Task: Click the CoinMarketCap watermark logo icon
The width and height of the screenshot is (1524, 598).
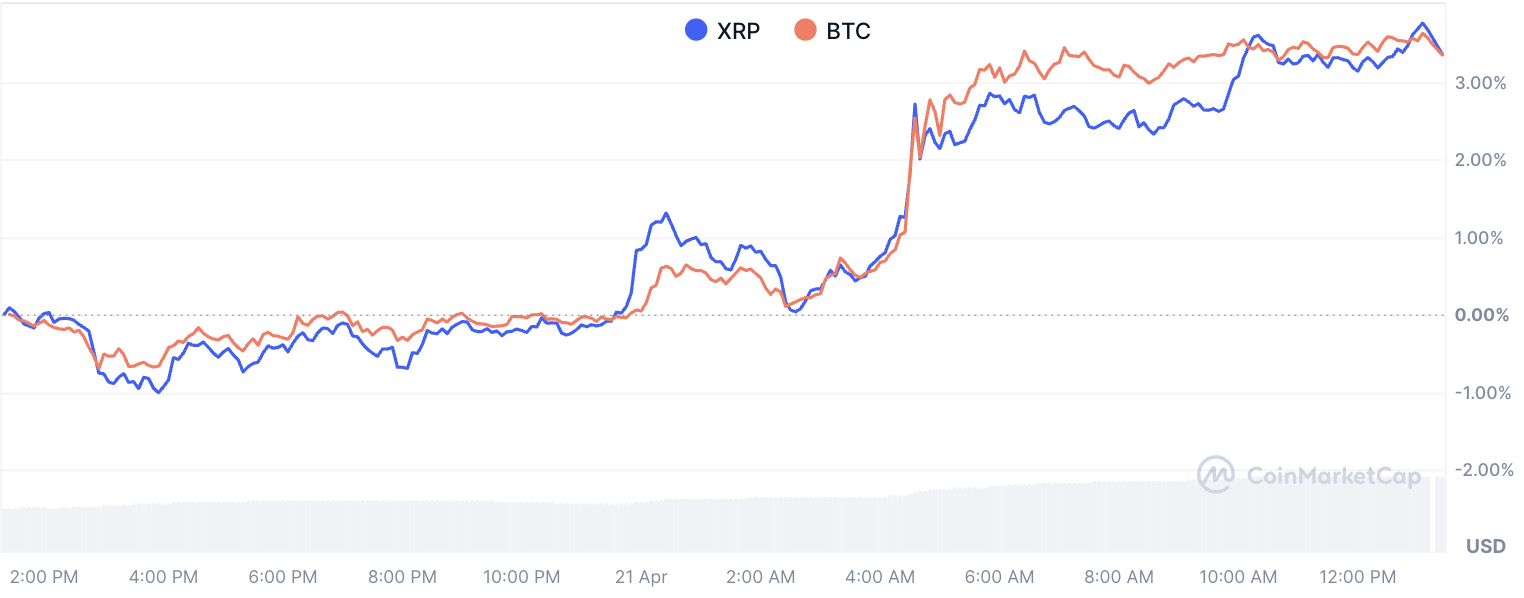Action: 1215,475
